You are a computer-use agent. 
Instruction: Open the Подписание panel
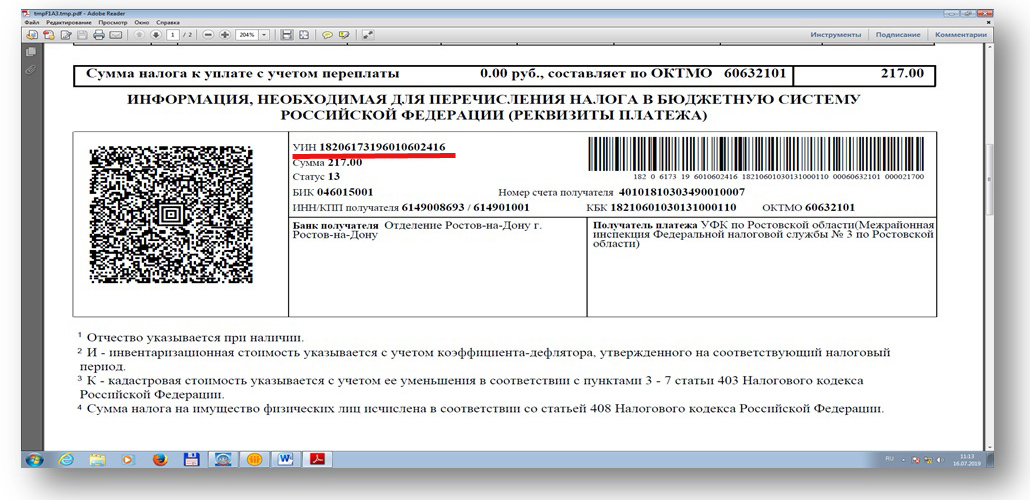(x=897, y=35)
